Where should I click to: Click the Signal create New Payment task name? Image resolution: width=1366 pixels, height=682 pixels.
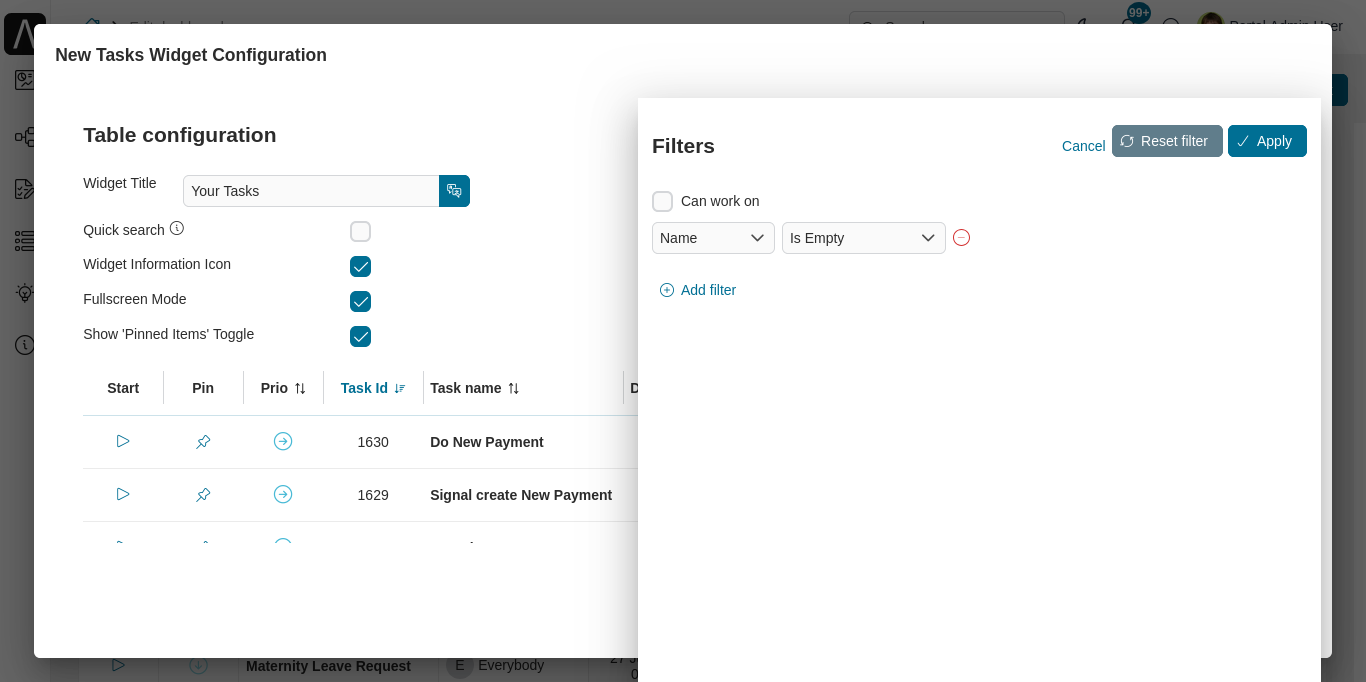point(521,495)
